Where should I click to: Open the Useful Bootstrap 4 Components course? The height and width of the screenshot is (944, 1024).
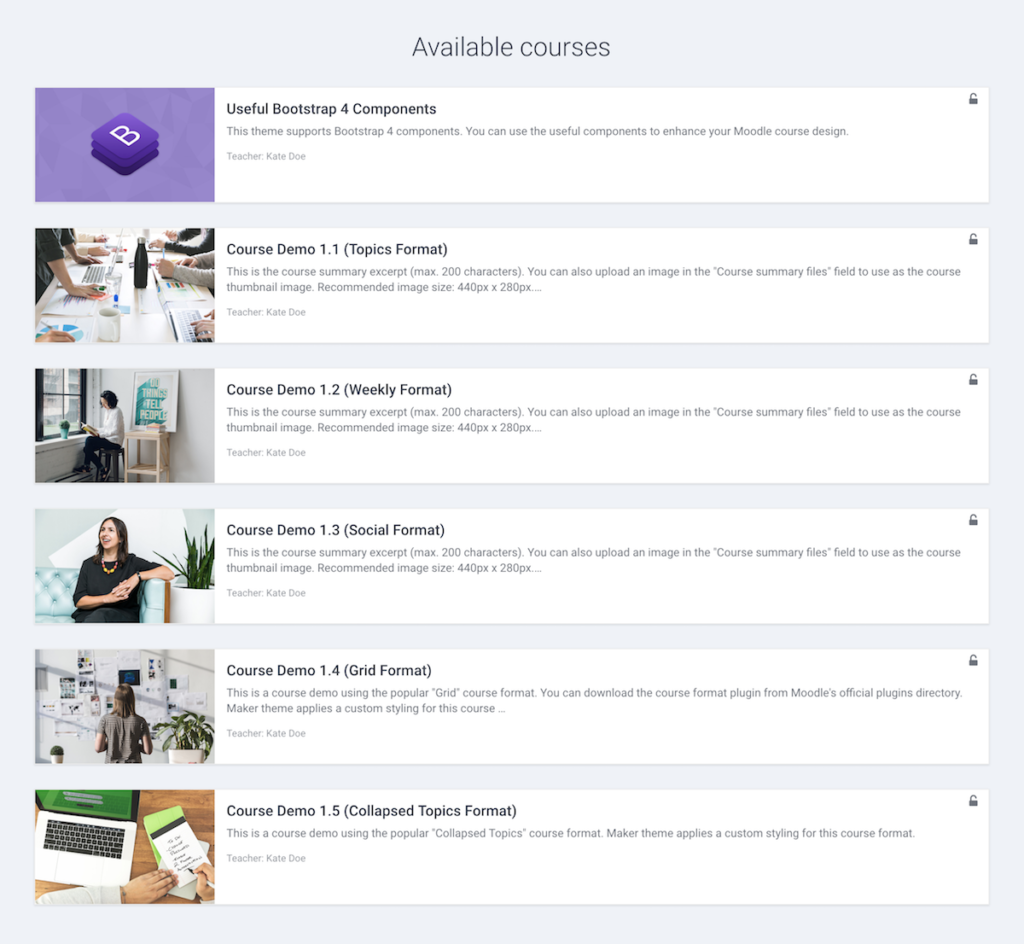click(331, 109)
